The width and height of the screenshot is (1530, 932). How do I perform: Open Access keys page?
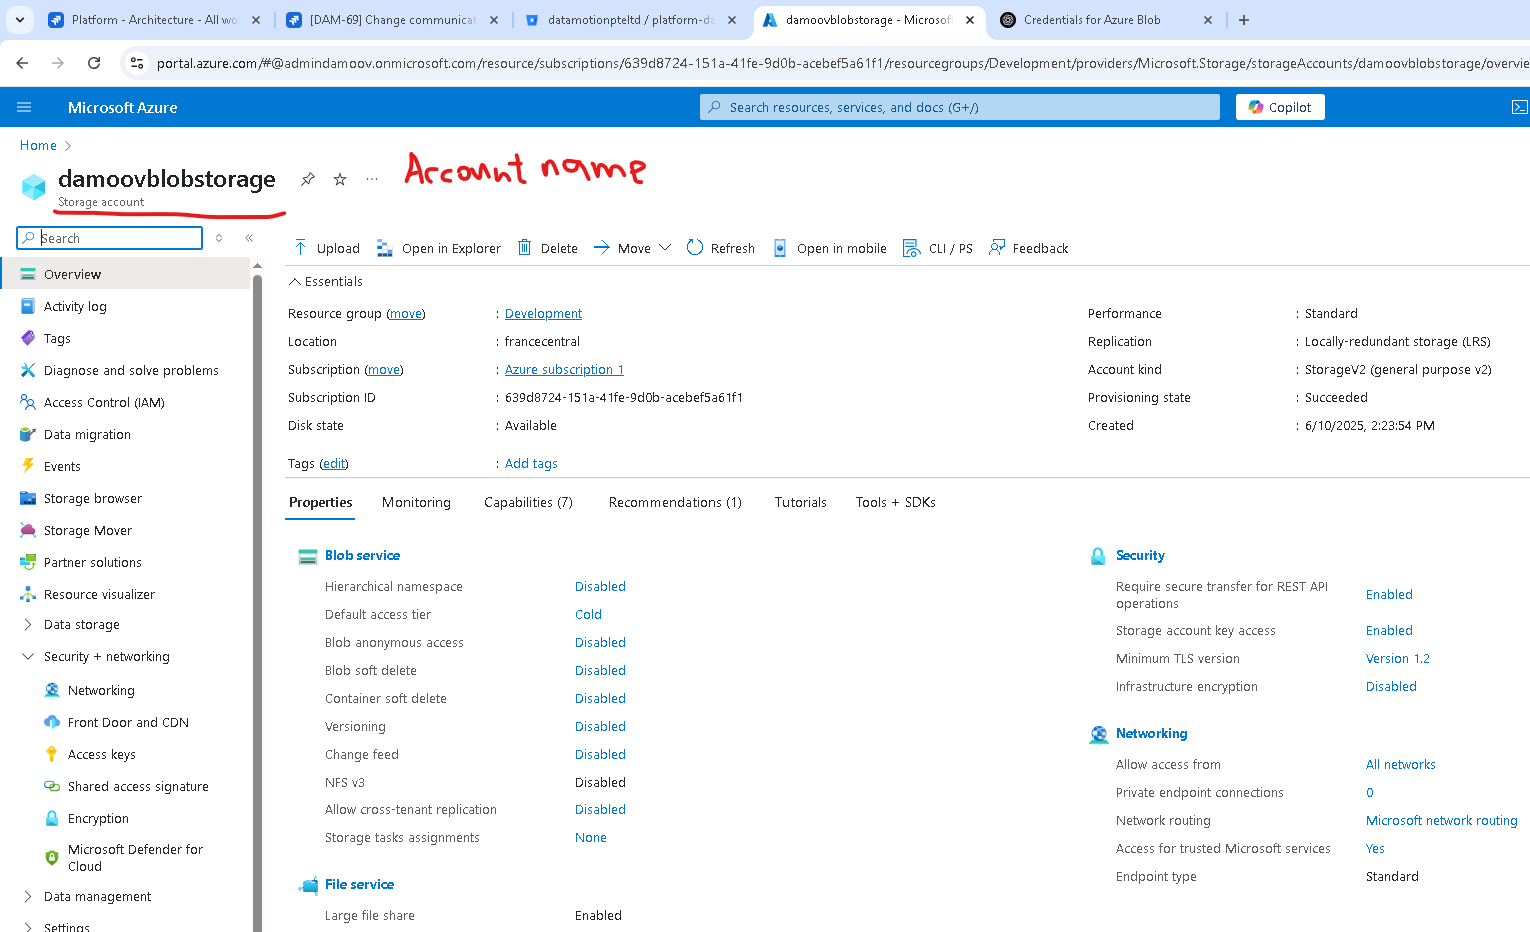pos(101,754)
